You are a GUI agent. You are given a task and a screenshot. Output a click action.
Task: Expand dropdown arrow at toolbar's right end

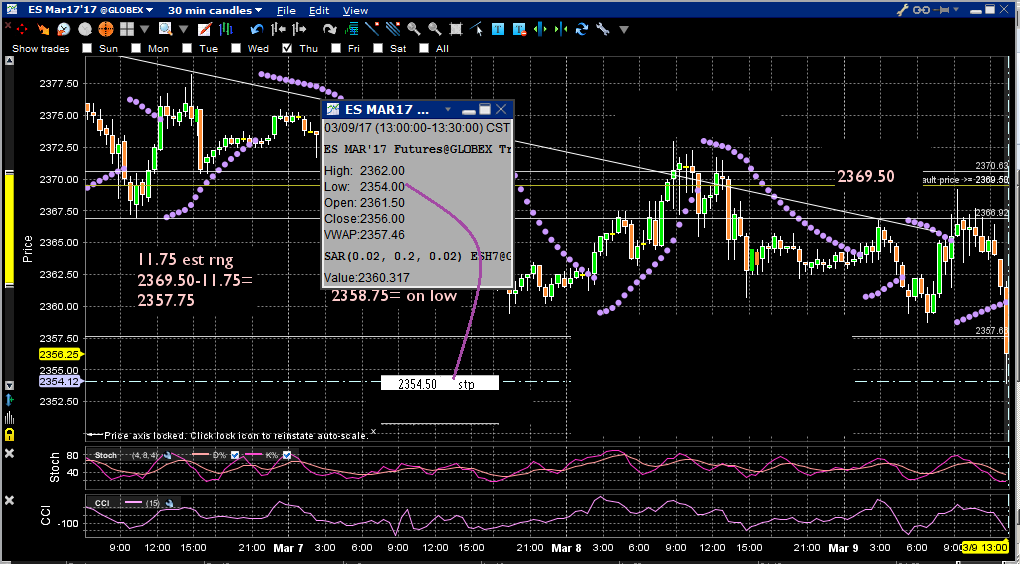pyautogui.click(x=624, y=30)
